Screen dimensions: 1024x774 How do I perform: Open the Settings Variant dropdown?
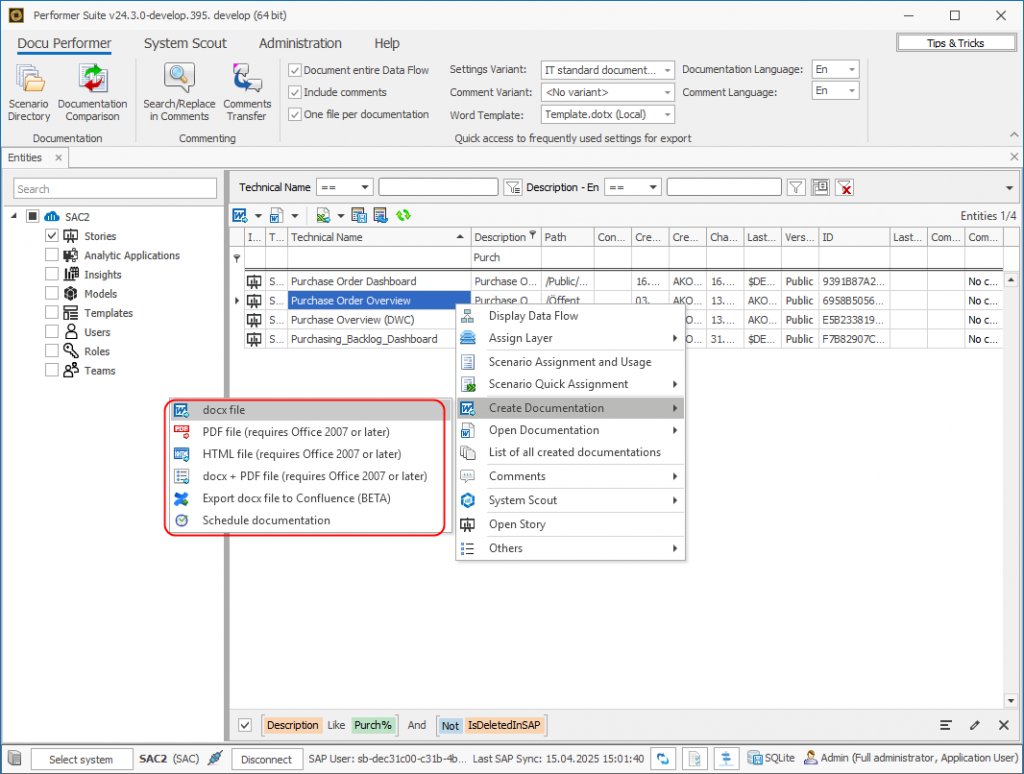(x=671, y=69)
